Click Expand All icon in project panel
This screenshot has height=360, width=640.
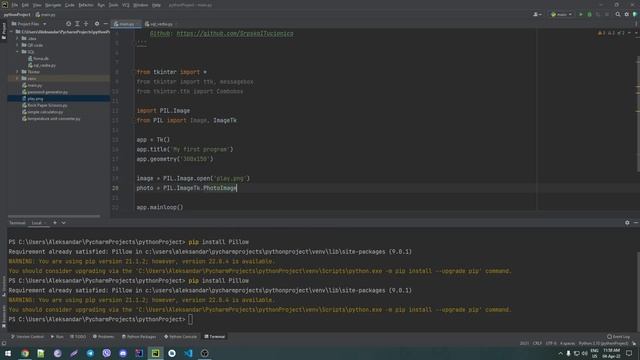click(77, 24)
